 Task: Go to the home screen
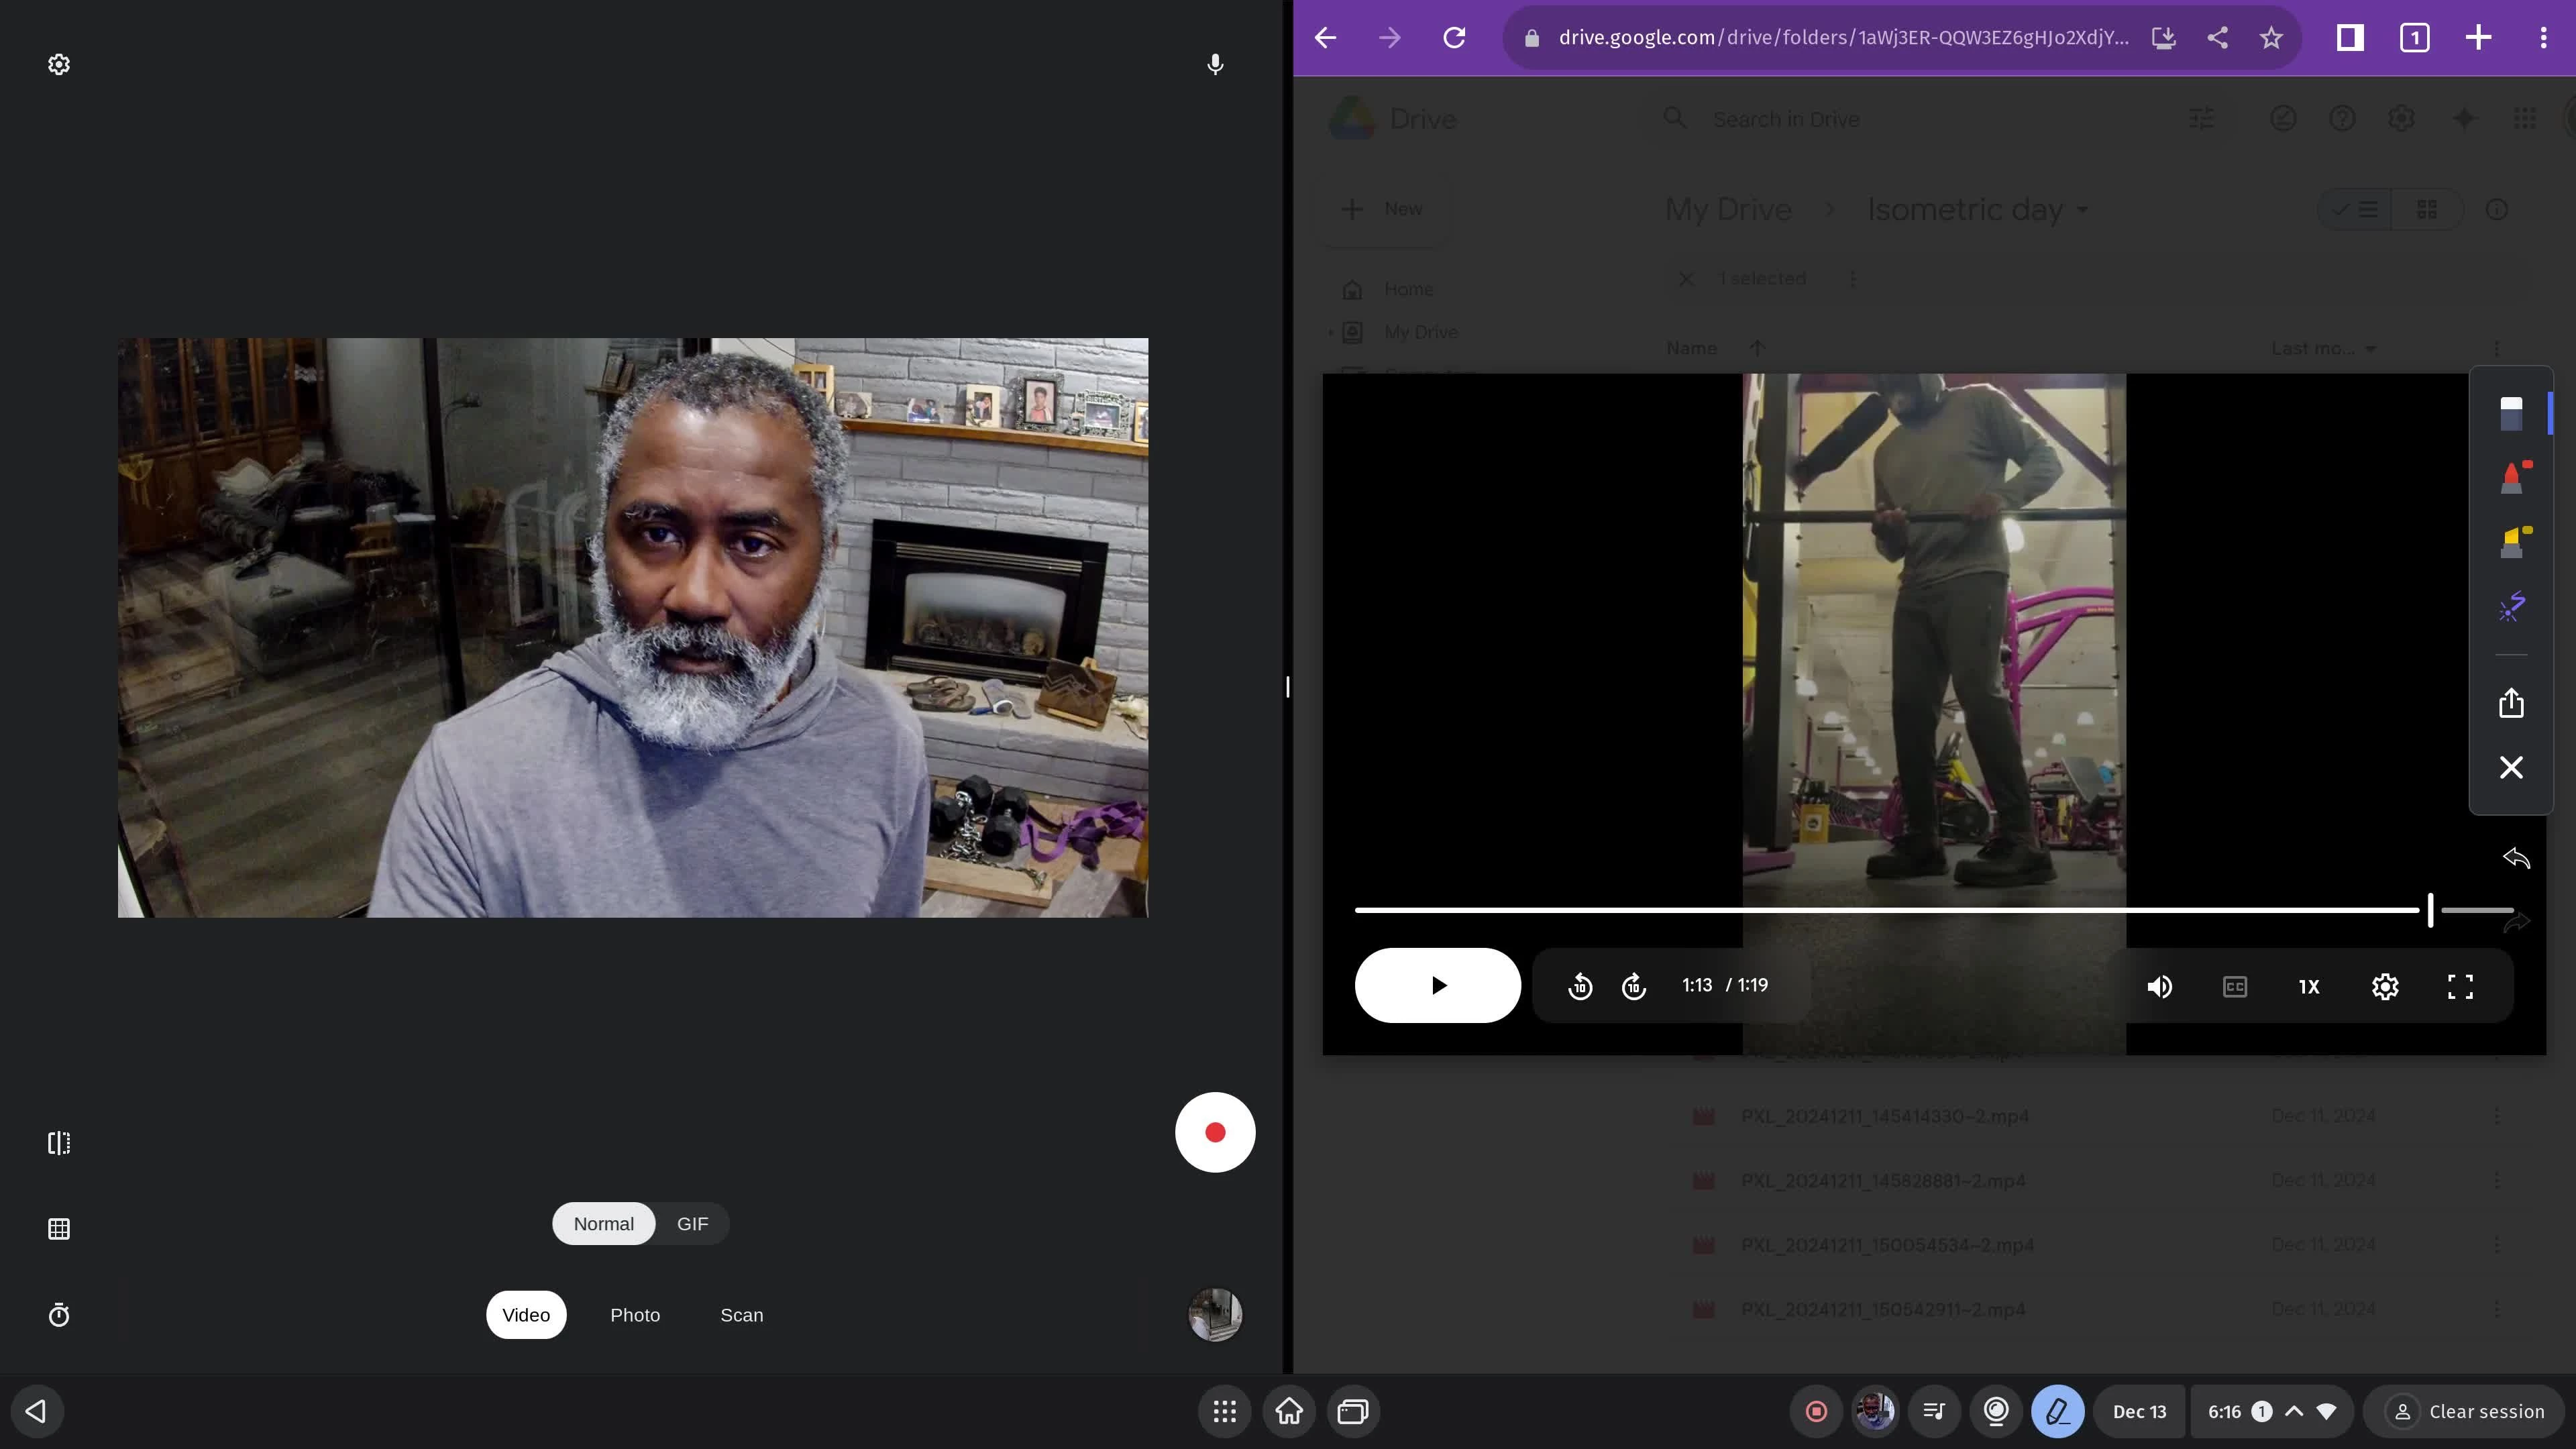click(1289, 1411)
